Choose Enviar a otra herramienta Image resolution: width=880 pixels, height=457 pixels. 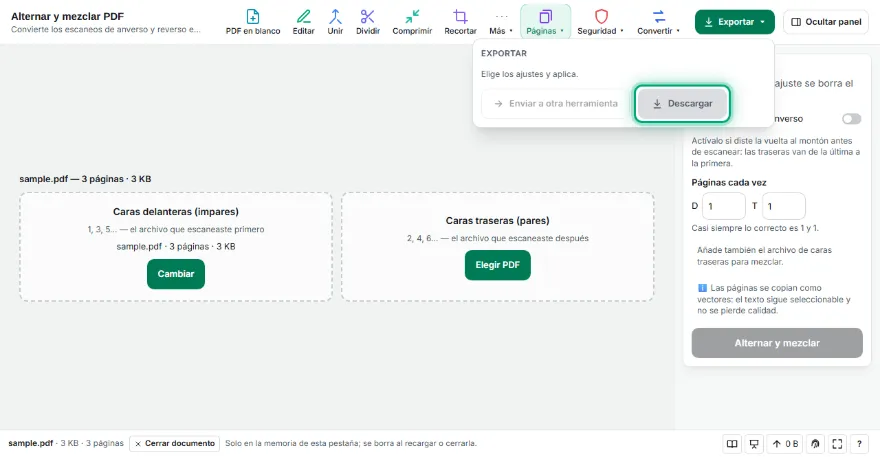[556, 103]
